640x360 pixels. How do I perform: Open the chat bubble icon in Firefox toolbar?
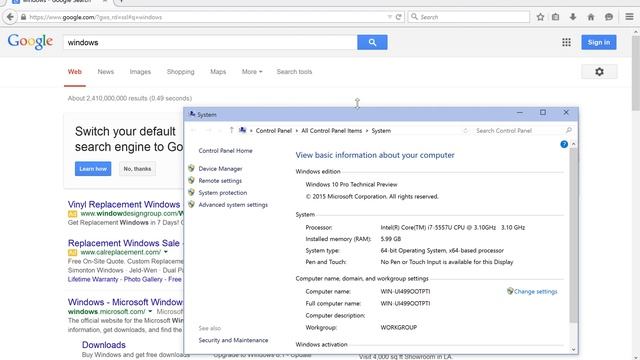point(609,17)
